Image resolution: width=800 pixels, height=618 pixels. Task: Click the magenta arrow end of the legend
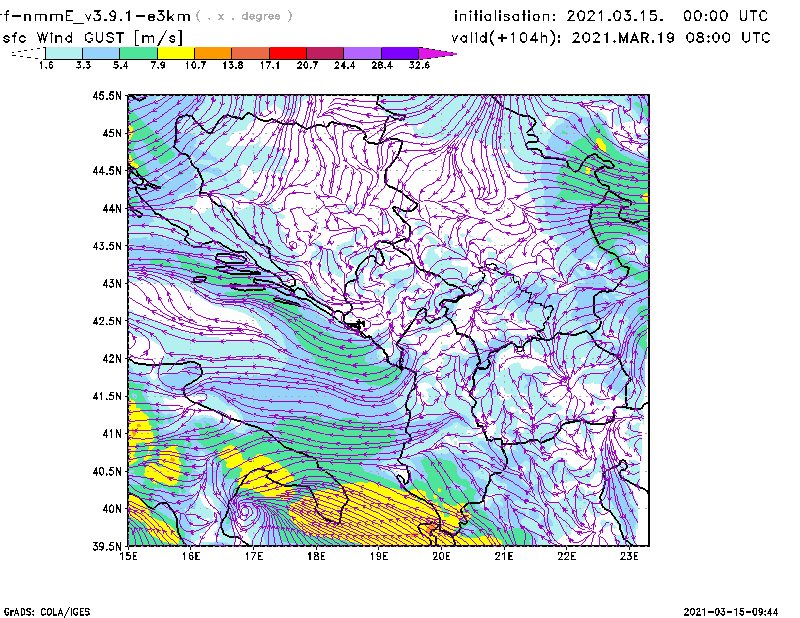pos(437,53)
